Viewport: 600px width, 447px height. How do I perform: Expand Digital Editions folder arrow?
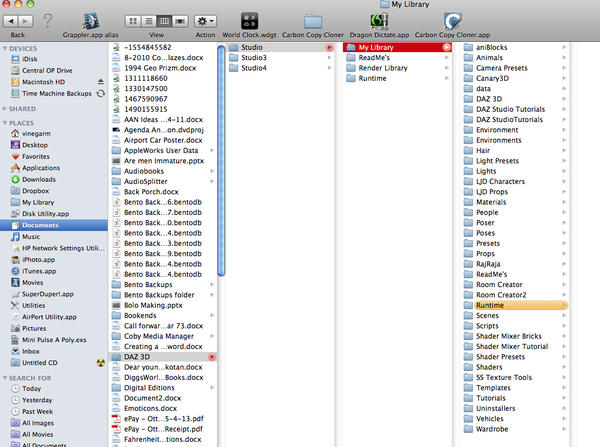tap(212, 388)
